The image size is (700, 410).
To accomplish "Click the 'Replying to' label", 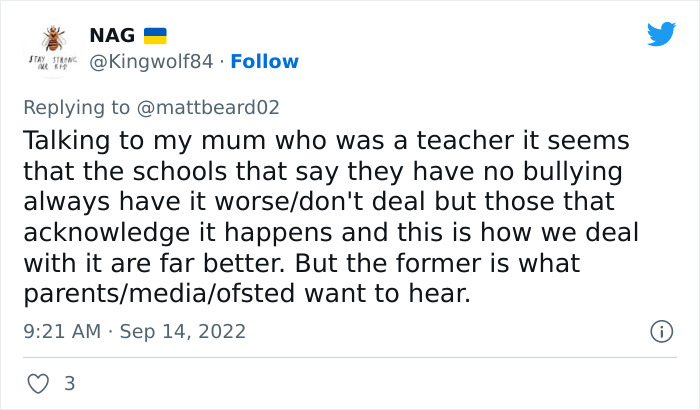I will (x=76, y=107).
